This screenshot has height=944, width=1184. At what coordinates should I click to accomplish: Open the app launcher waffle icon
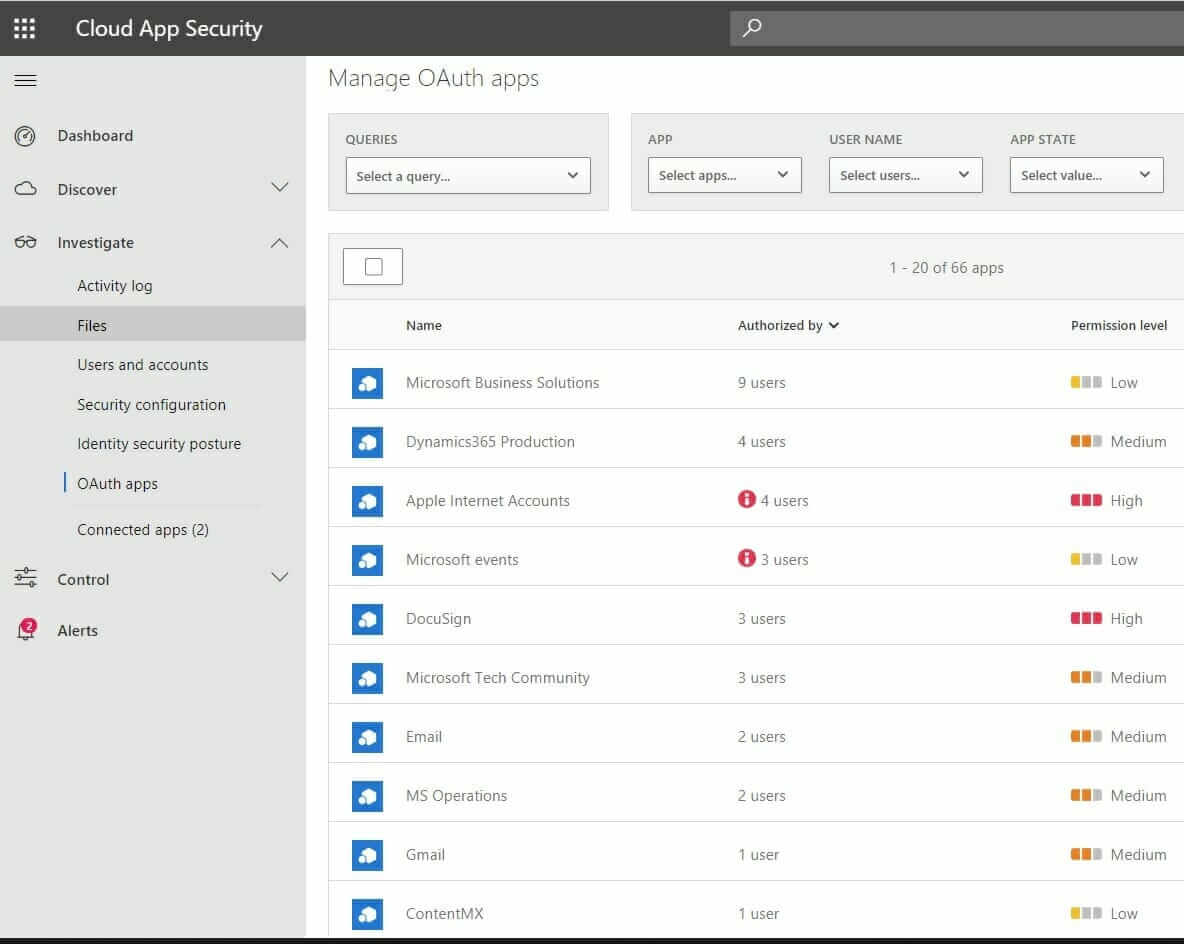pyautogui.click(x=24, y=28)
